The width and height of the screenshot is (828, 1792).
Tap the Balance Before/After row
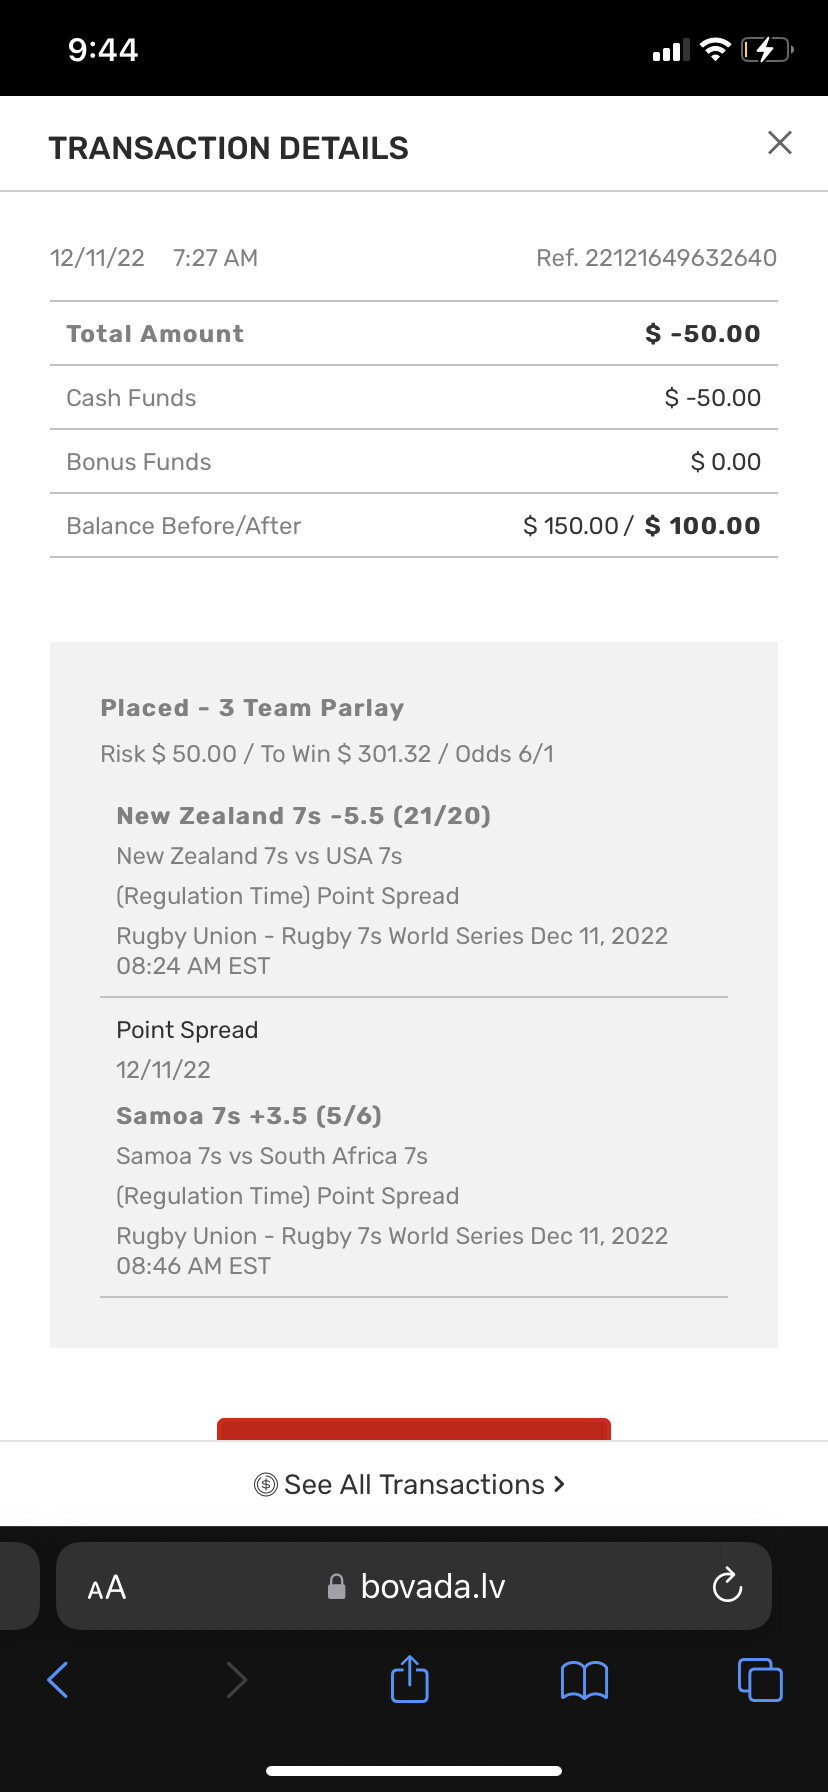click(x=413, y=526)
